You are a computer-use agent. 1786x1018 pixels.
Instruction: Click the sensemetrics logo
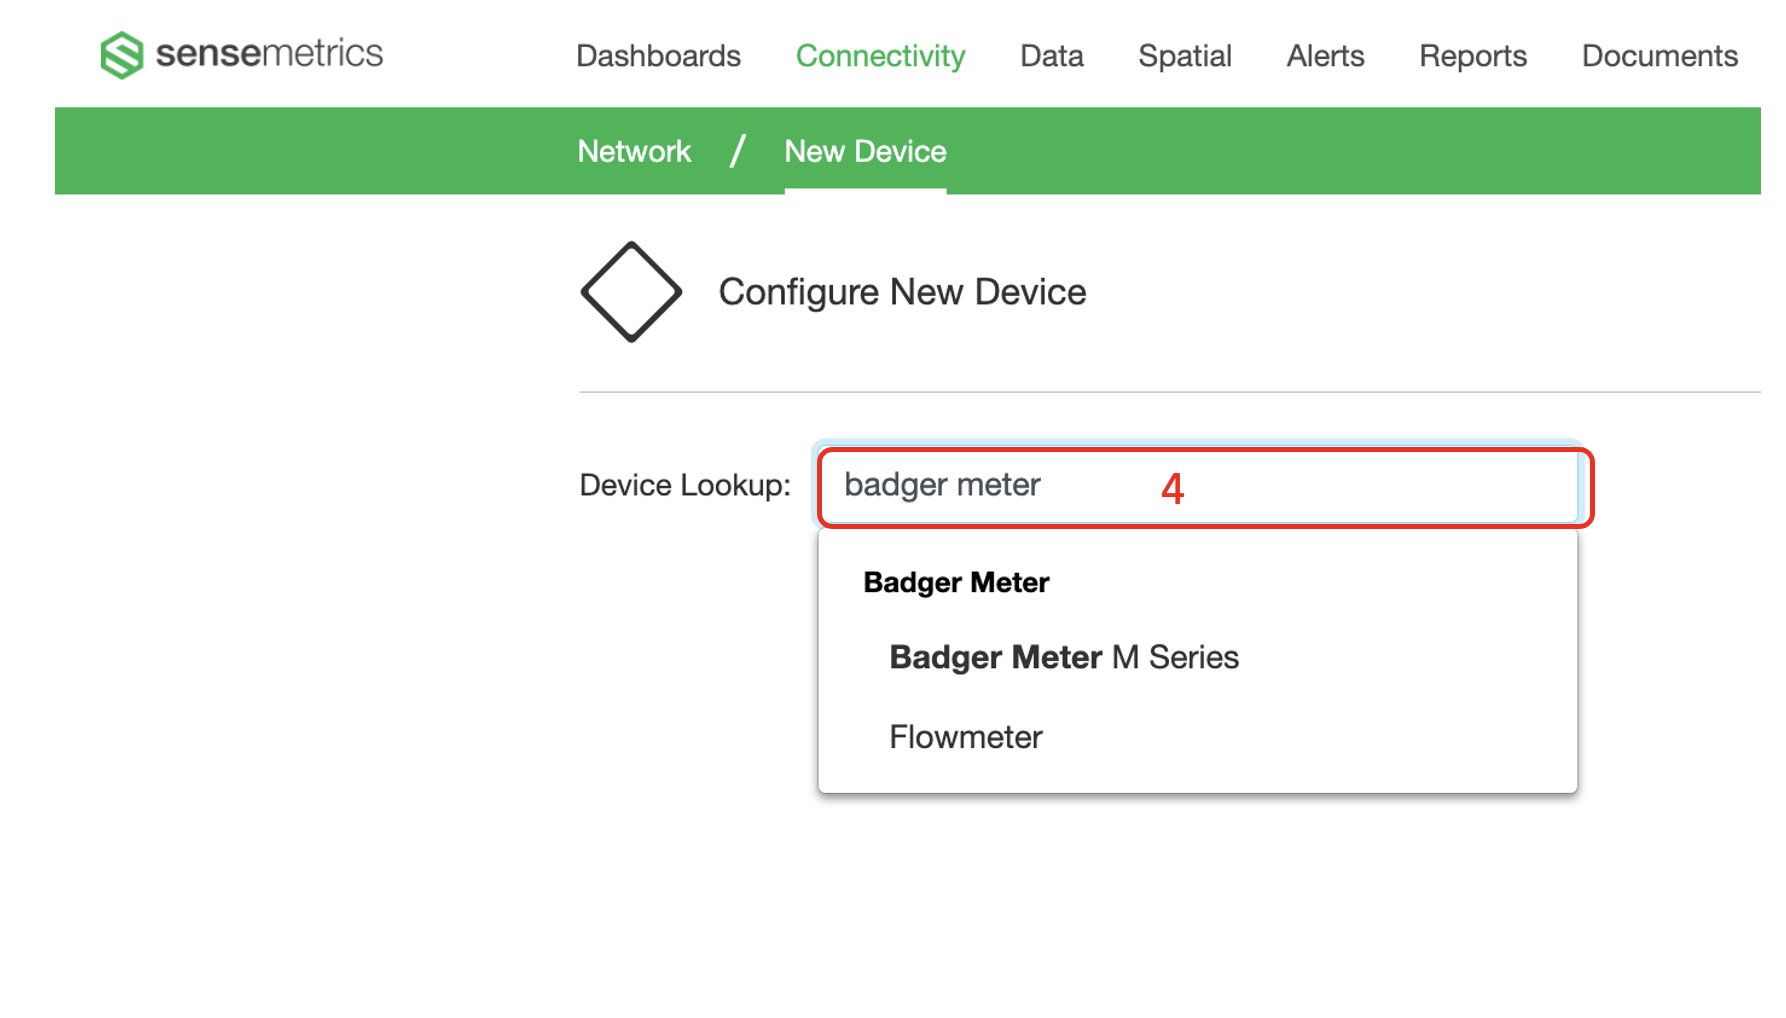point(241,54)
